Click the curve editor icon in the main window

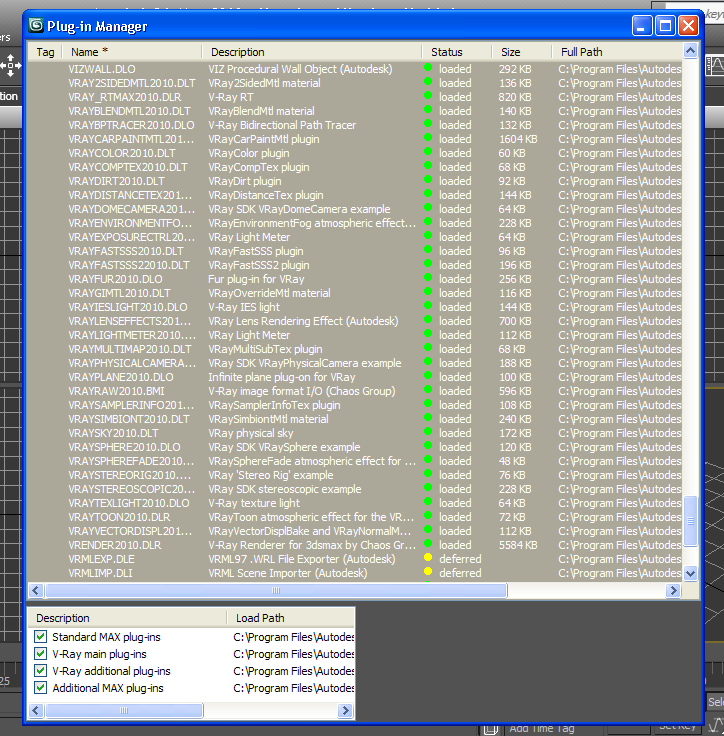(x=715, y=65)
